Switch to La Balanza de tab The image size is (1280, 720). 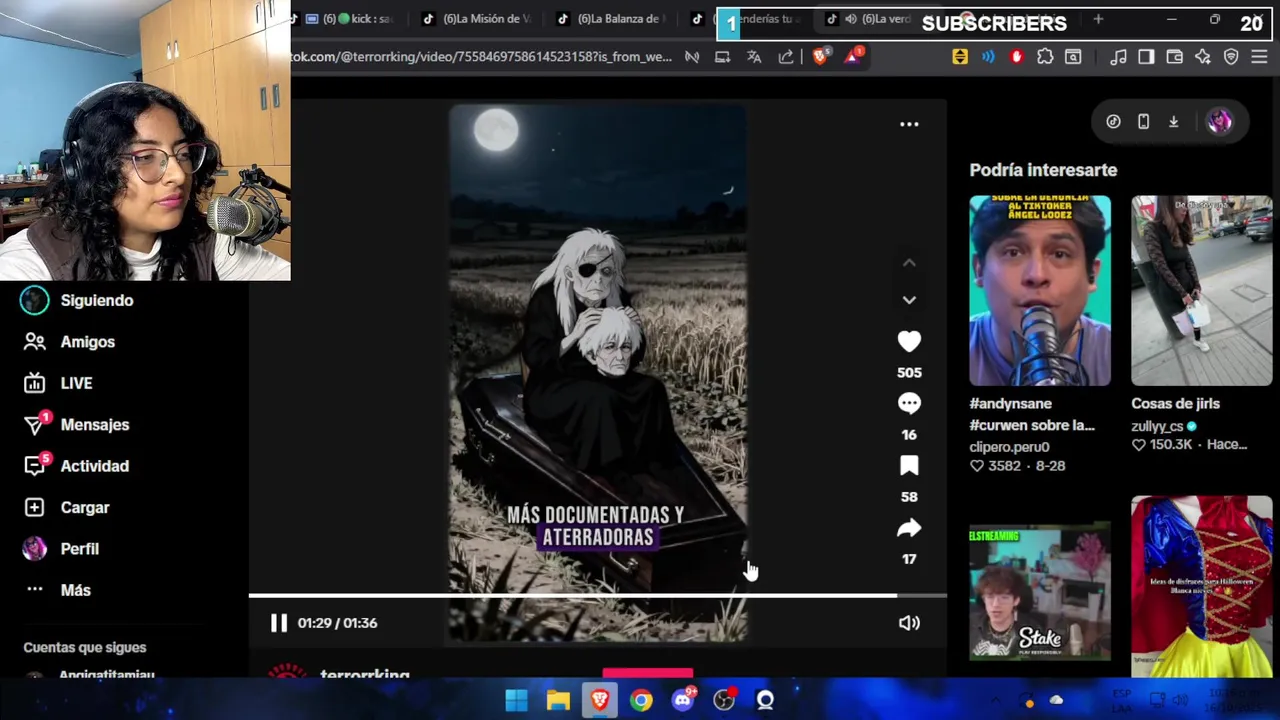click(x=610, y=19)
